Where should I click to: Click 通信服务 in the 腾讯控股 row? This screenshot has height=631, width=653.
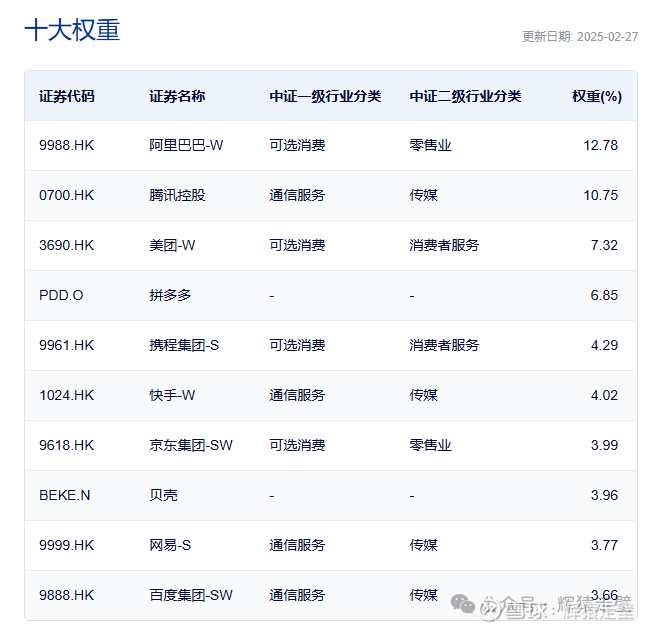click(297, 195)
